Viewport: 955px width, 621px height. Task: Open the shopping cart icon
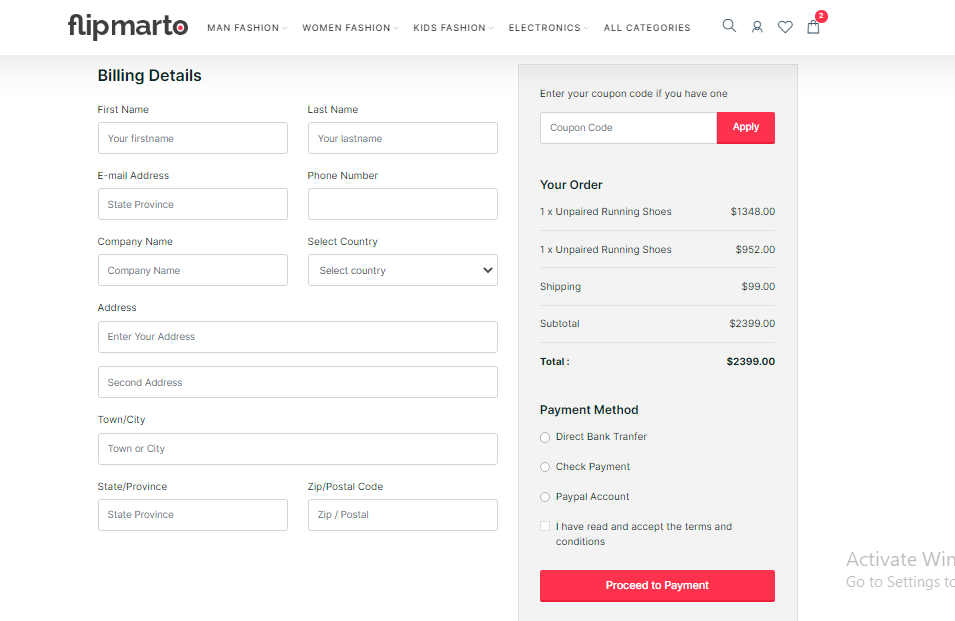(813, 27)
